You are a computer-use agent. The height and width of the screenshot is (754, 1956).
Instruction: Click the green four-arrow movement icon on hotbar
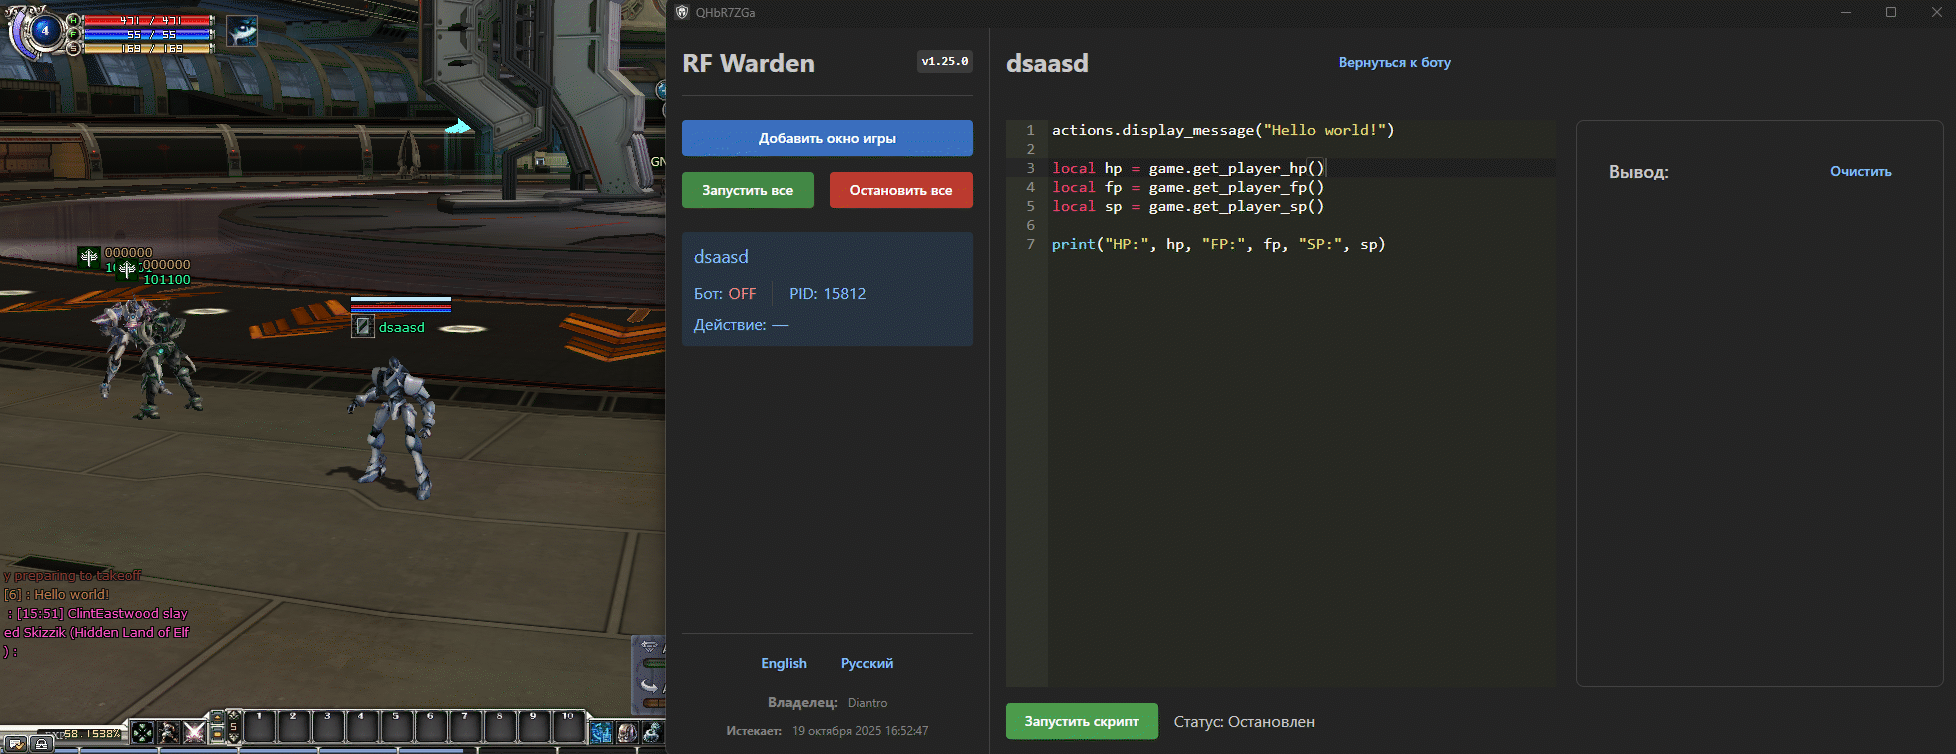[143, 732]
